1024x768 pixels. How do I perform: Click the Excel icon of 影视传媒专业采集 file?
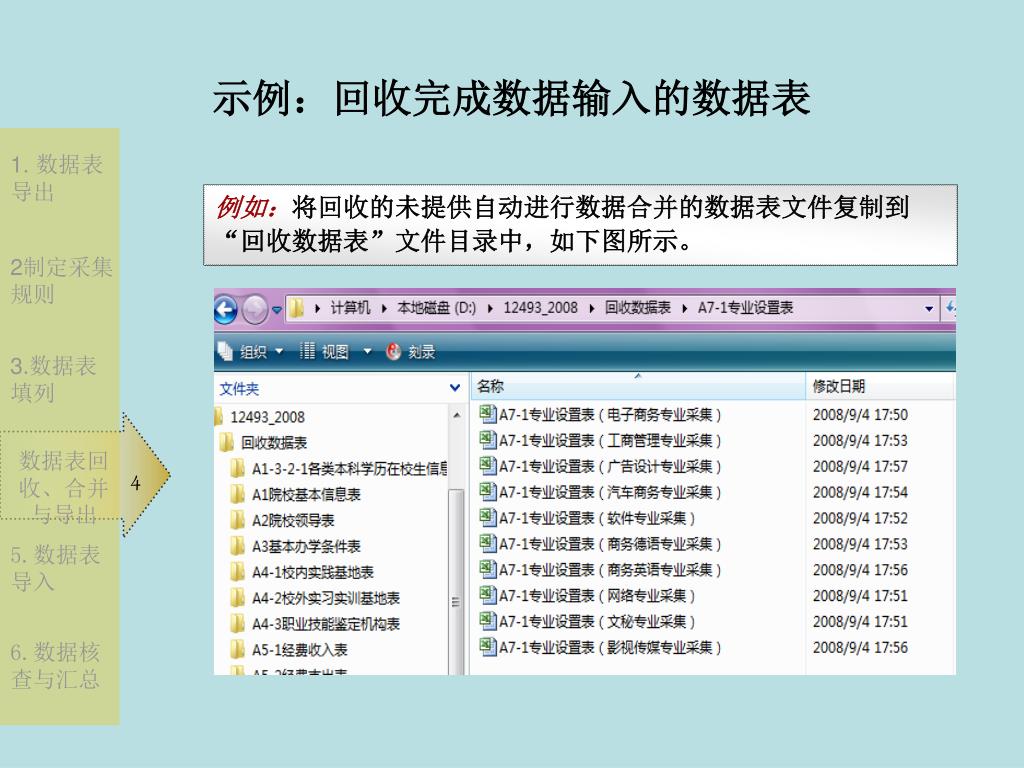pos(487,647)
